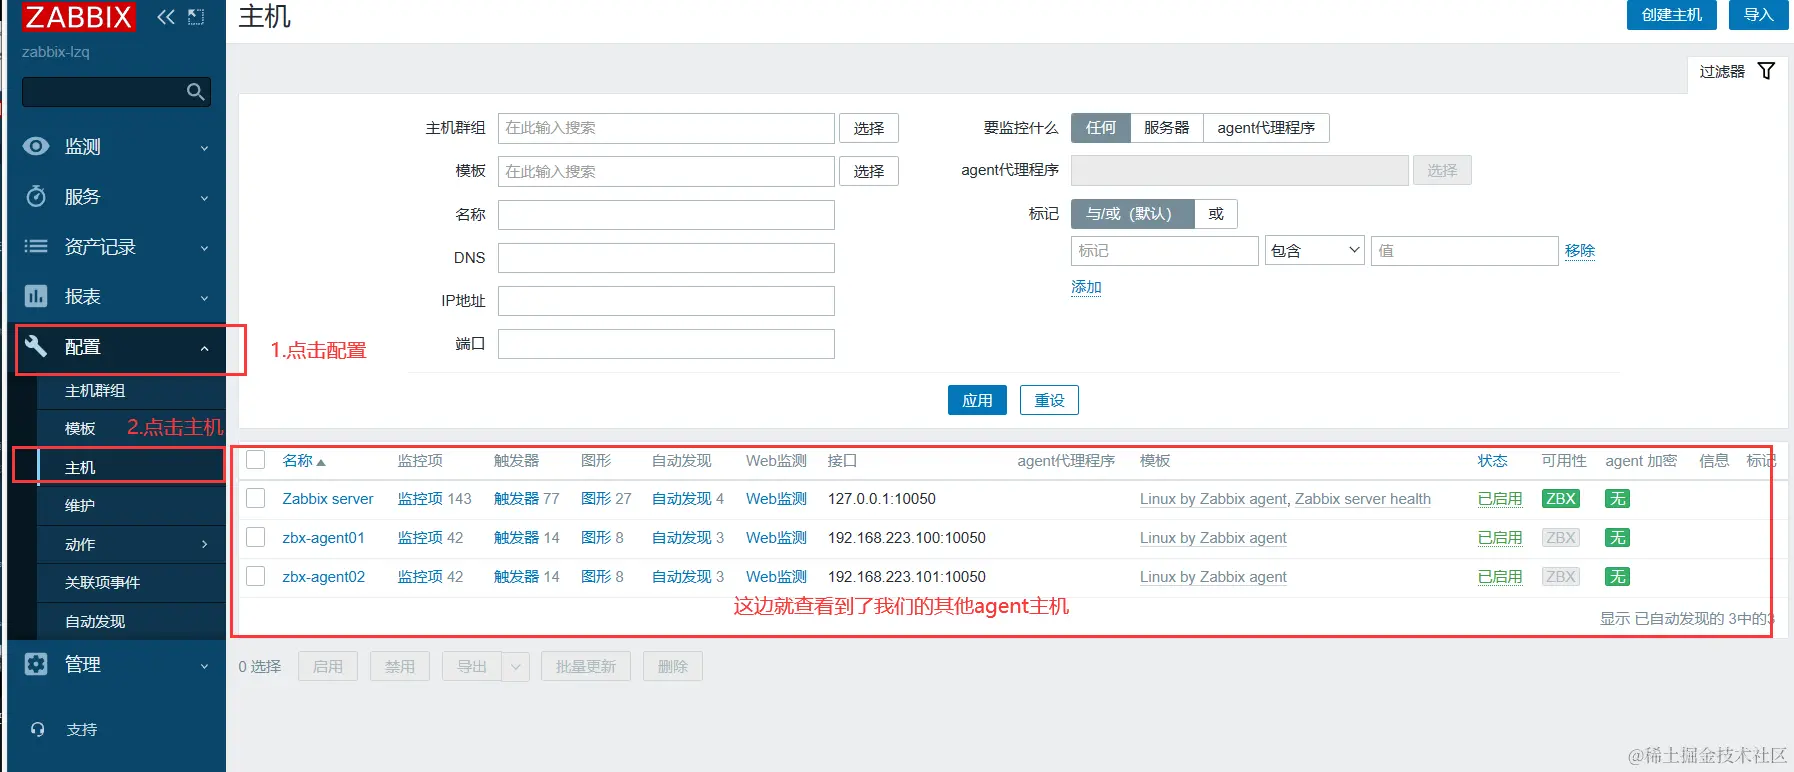1794x772 pixels.
Task: Click the 监测 eye icon
Action: [x=36, y=146]
